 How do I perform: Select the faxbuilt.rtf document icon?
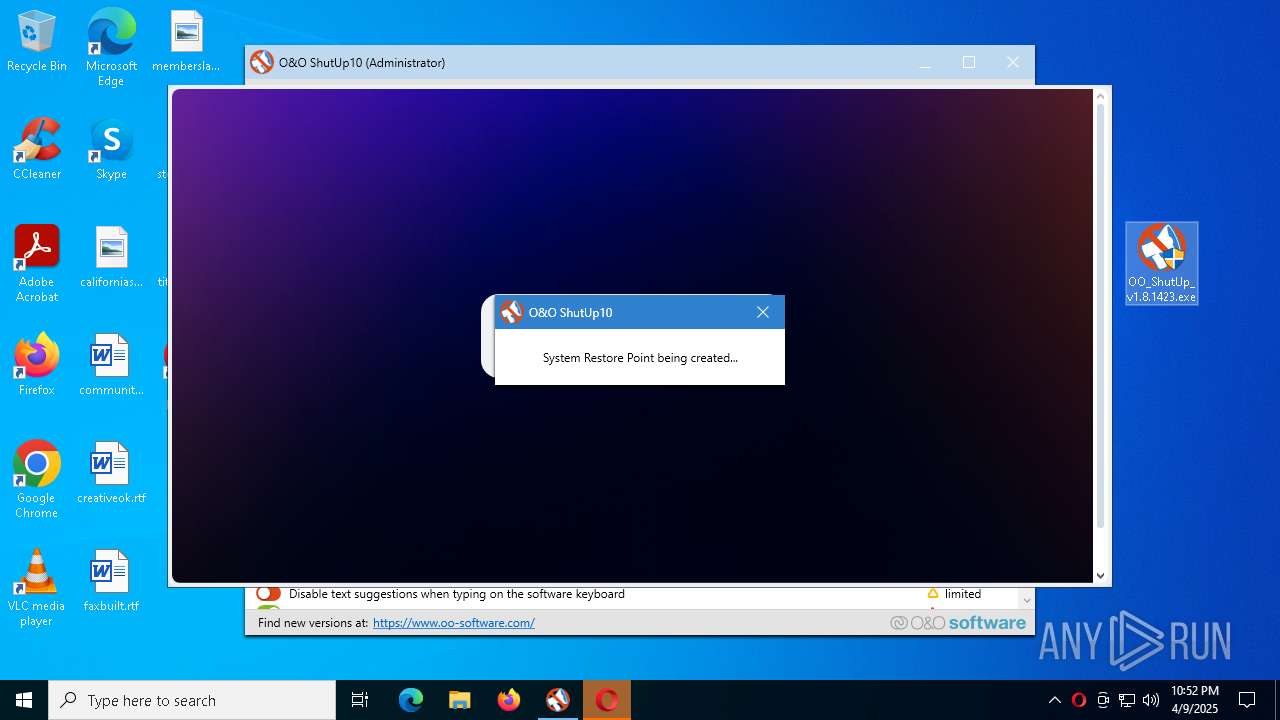(x=111, y=581)
